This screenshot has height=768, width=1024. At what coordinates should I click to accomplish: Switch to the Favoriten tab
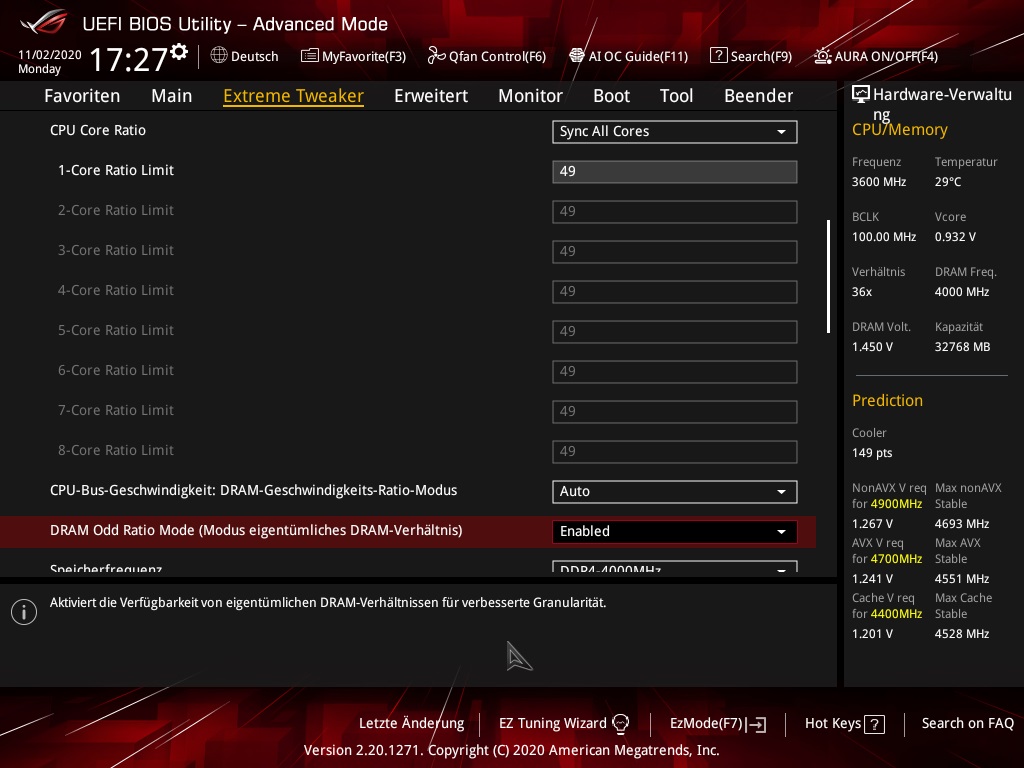click(82, 96)
